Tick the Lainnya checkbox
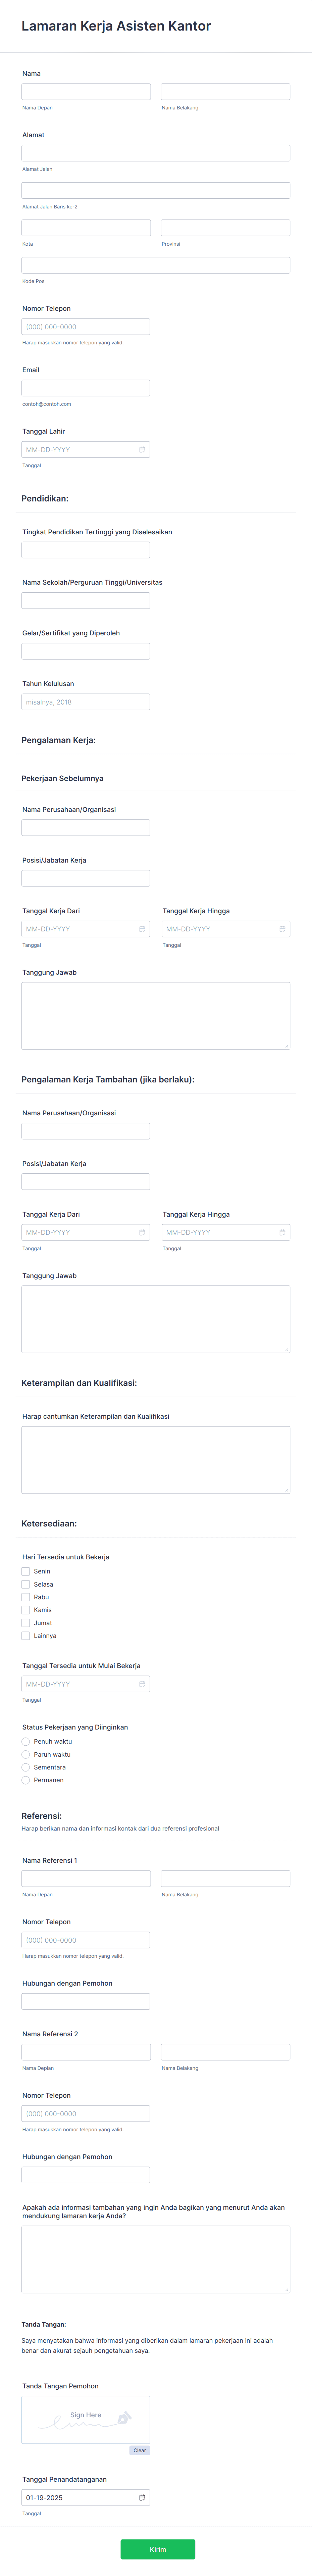This screenshot has height=2576, width=312. [x=26, y=1636]
